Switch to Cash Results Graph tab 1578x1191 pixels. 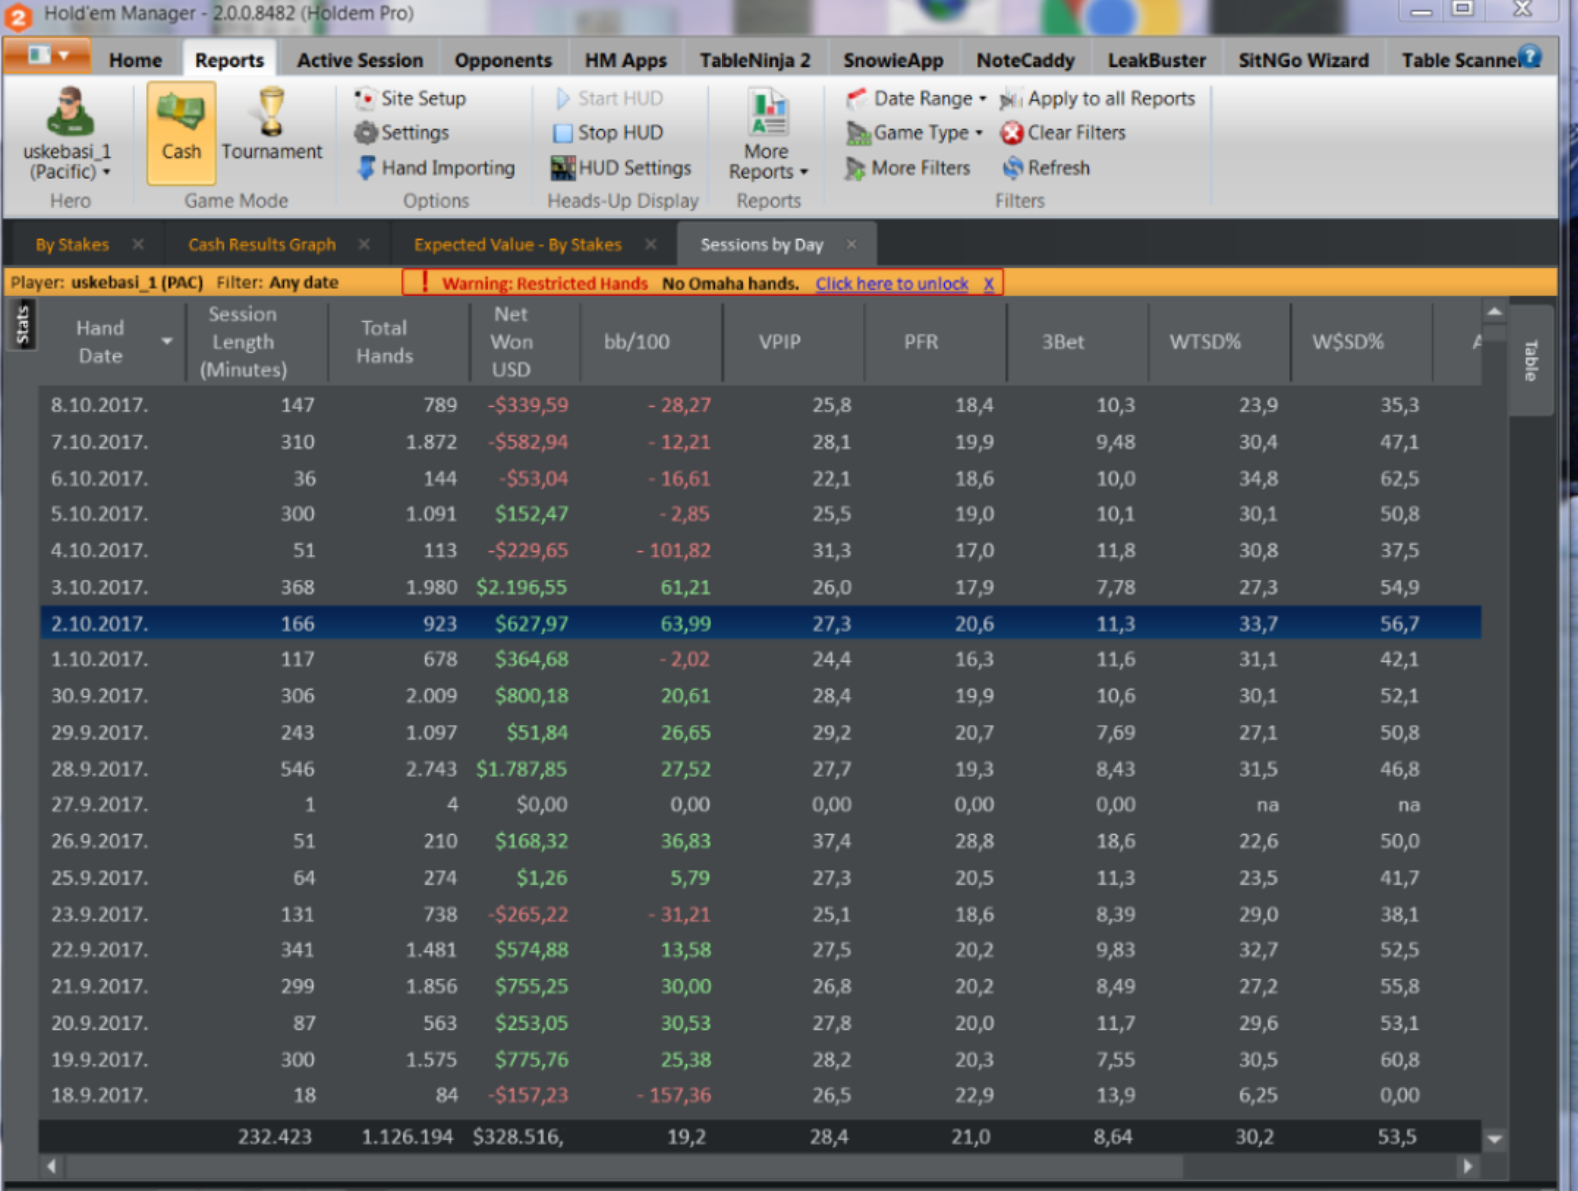[262, 244]
